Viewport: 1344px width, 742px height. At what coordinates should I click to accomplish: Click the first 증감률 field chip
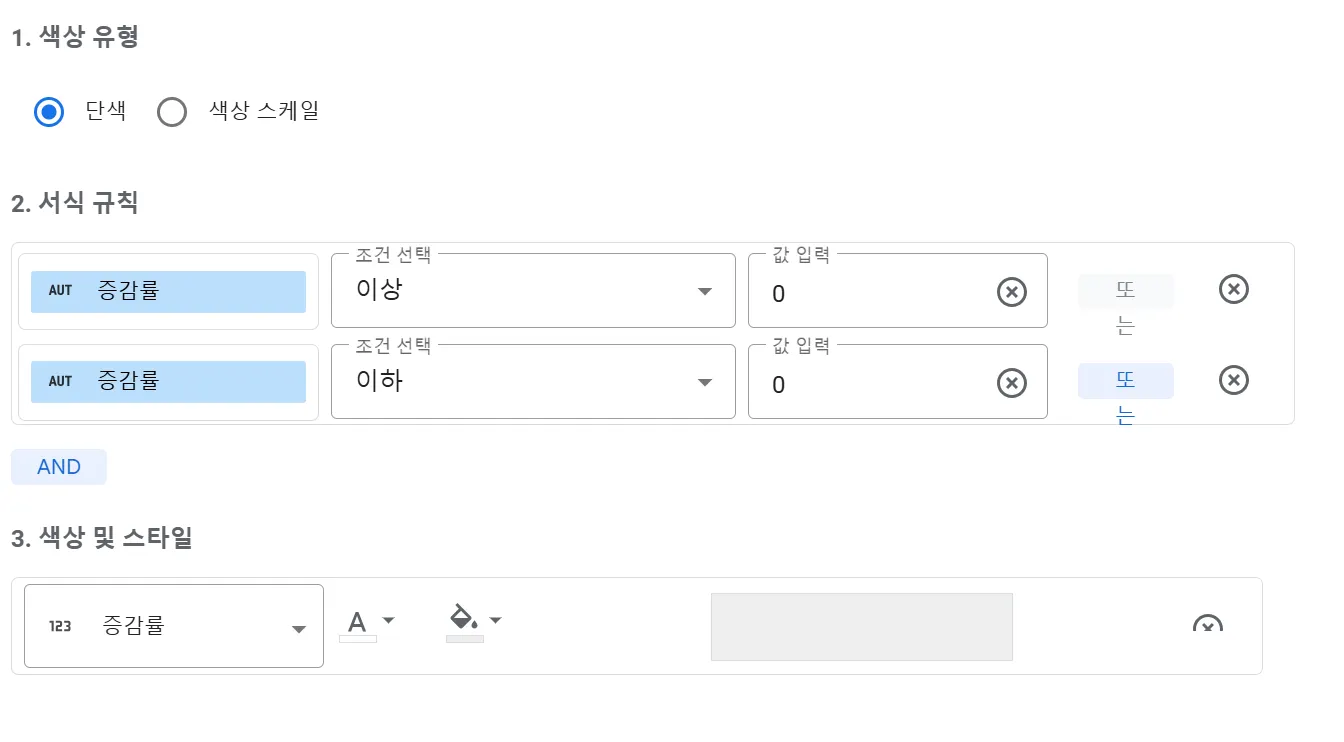click(x=168, y=291)
